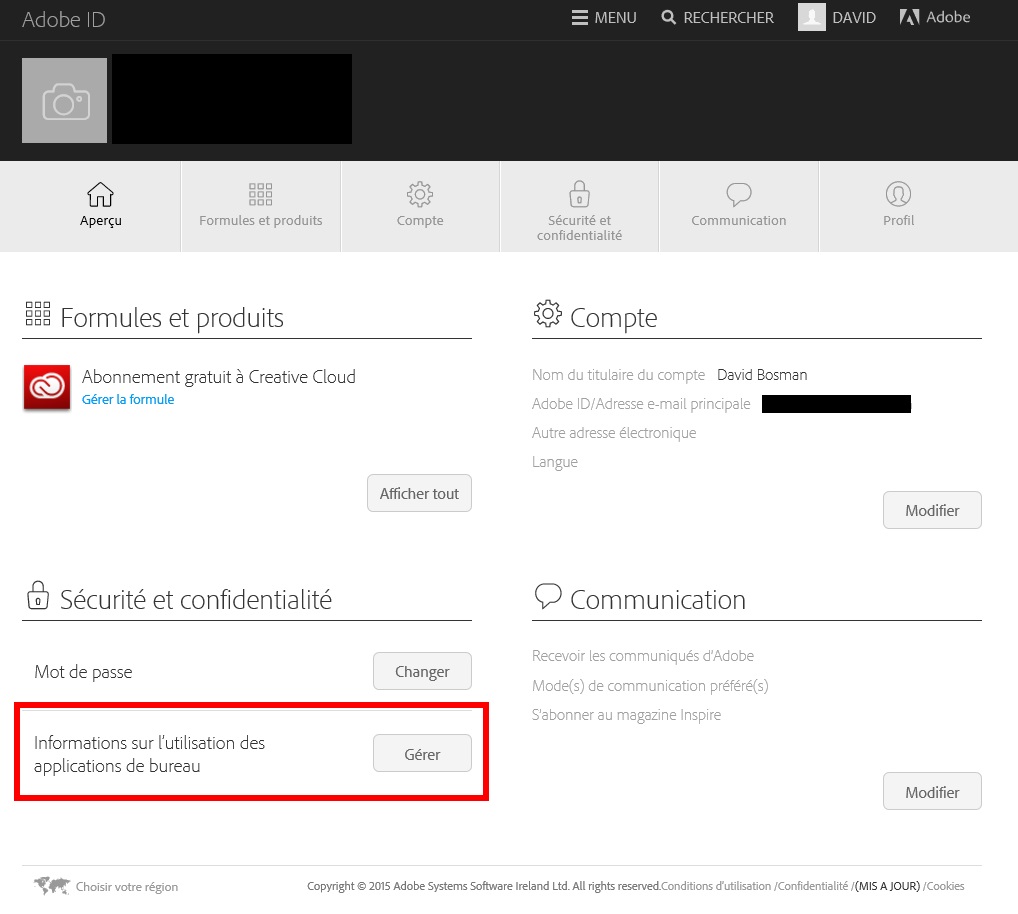Click Mode(s) de communication préféré(s) text
The width and height of the screenshot is (1018, 914).
point(650,686)
